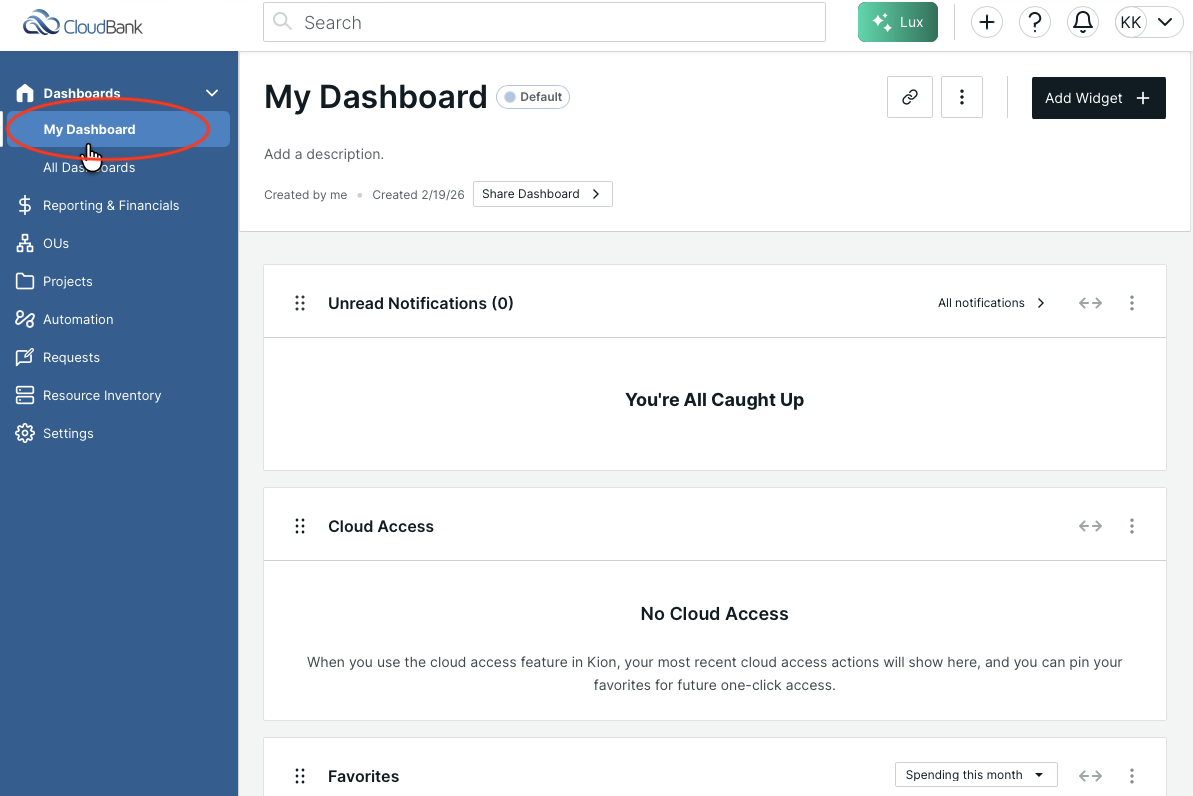Click the 'Created 2/19/26' text
The image size is (1193, 796).
click(418, 195)
